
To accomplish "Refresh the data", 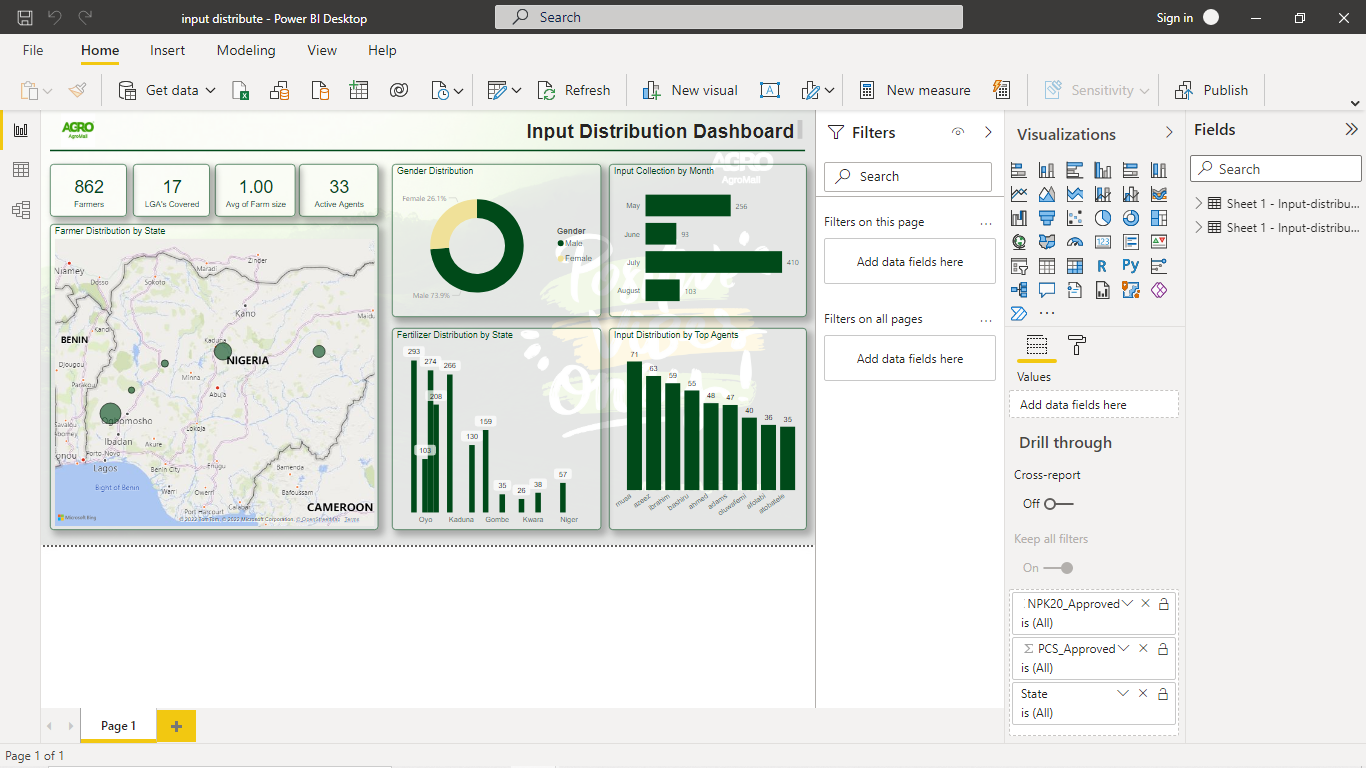I will point(574,90).
